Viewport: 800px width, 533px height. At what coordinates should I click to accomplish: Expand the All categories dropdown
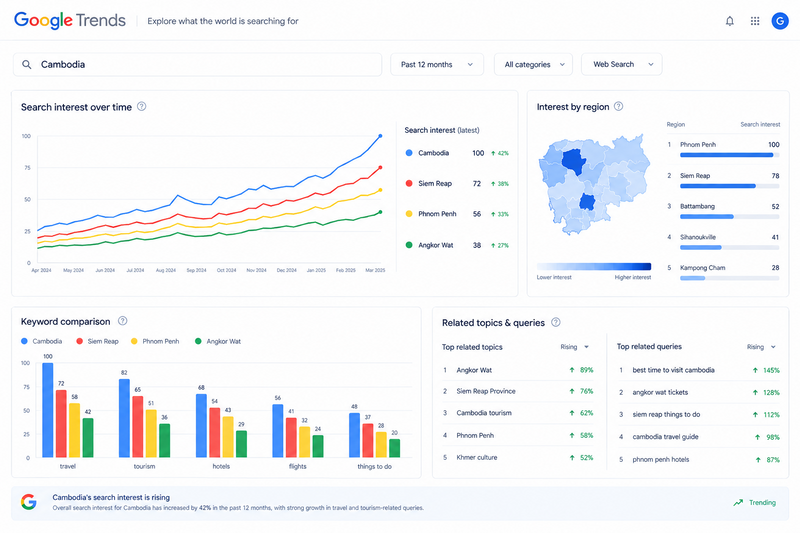click(x=533, y=64)
